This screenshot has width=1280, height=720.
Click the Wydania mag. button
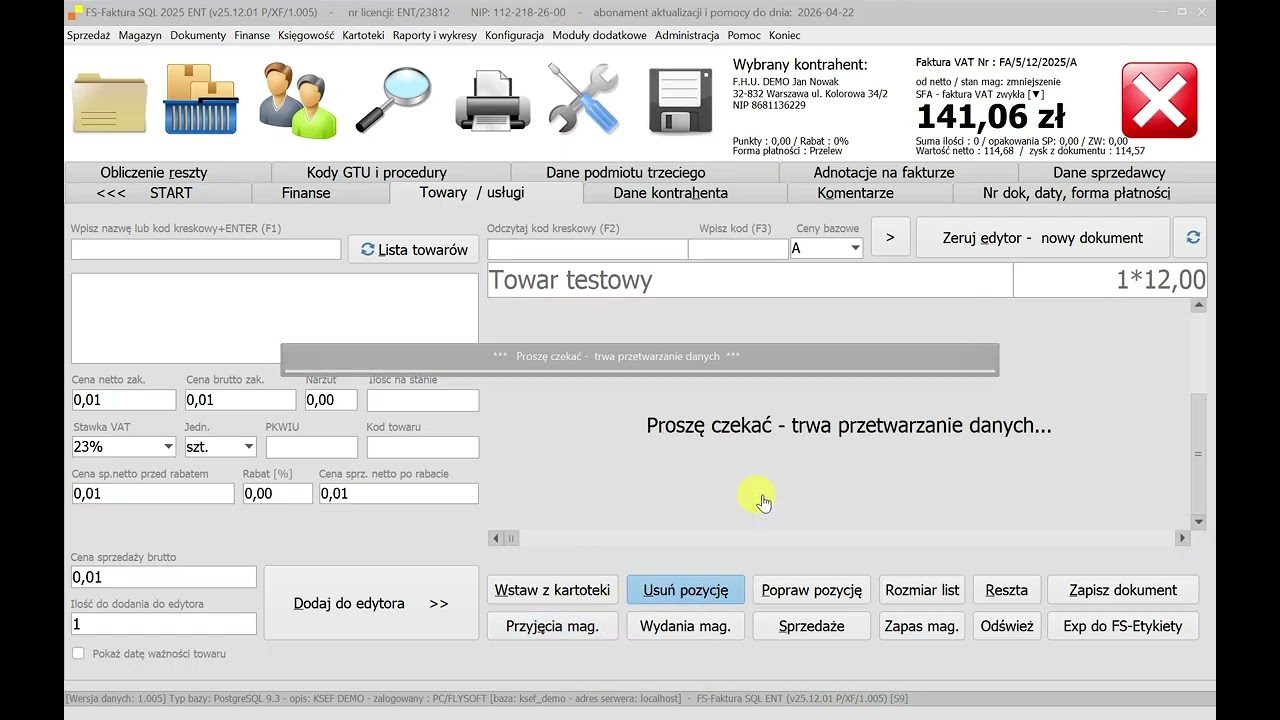tap(686, 626)
